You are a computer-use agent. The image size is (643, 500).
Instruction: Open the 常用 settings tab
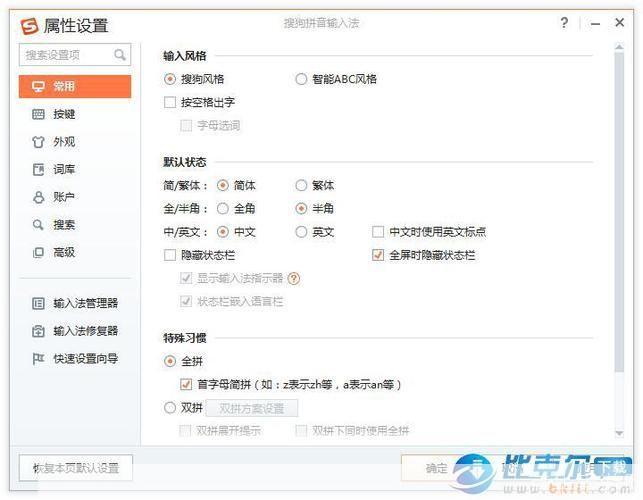[75, 87]
